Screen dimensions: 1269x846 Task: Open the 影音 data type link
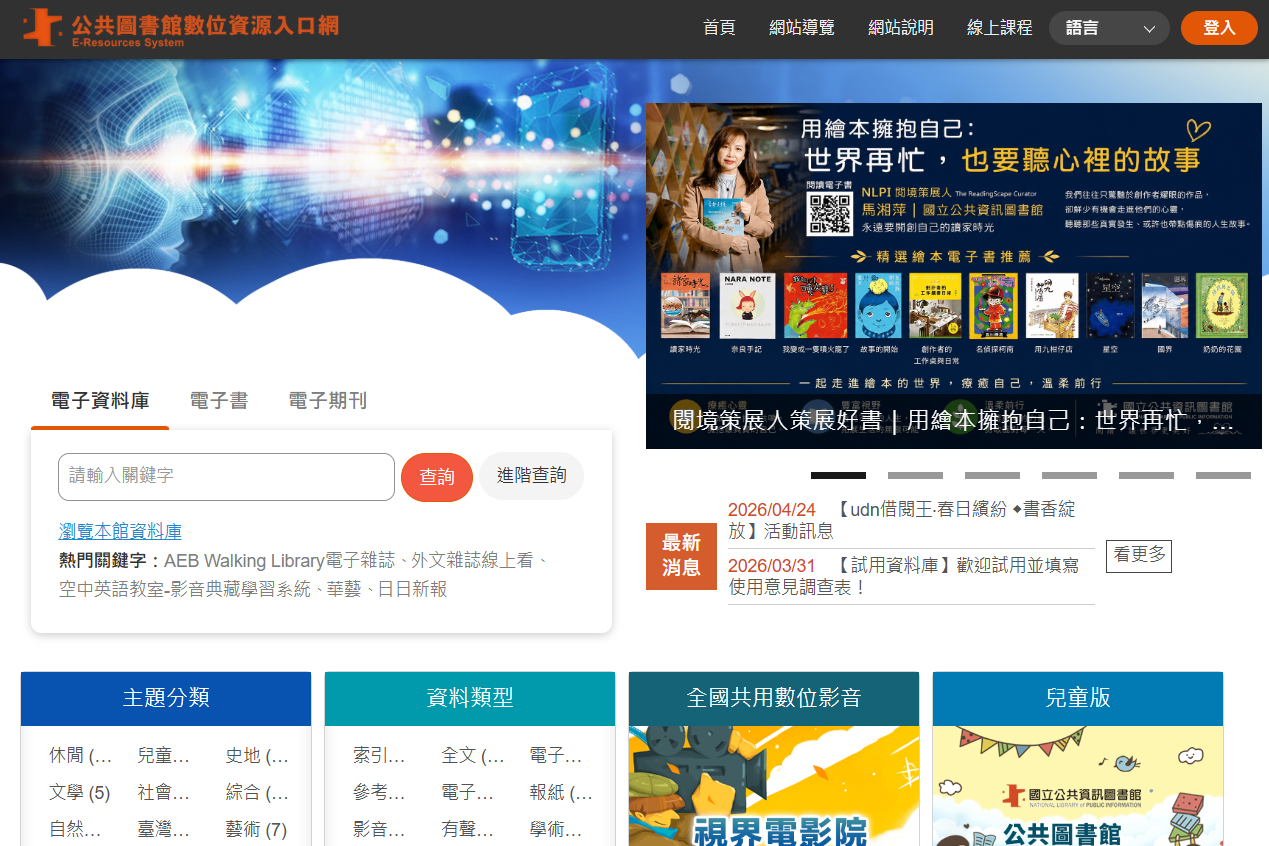(x=380, y=830)
